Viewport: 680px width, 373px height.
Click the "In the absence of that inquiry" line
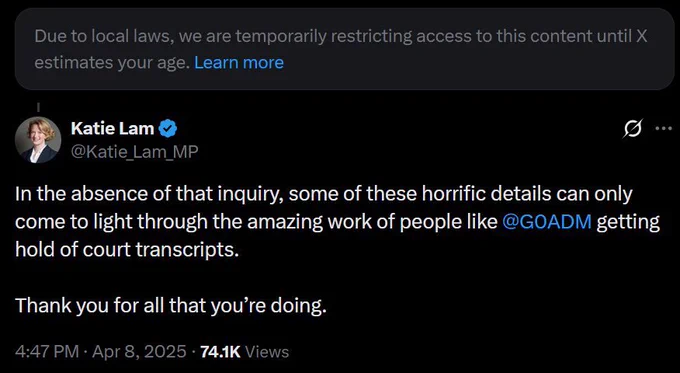(x=324, y=194)
